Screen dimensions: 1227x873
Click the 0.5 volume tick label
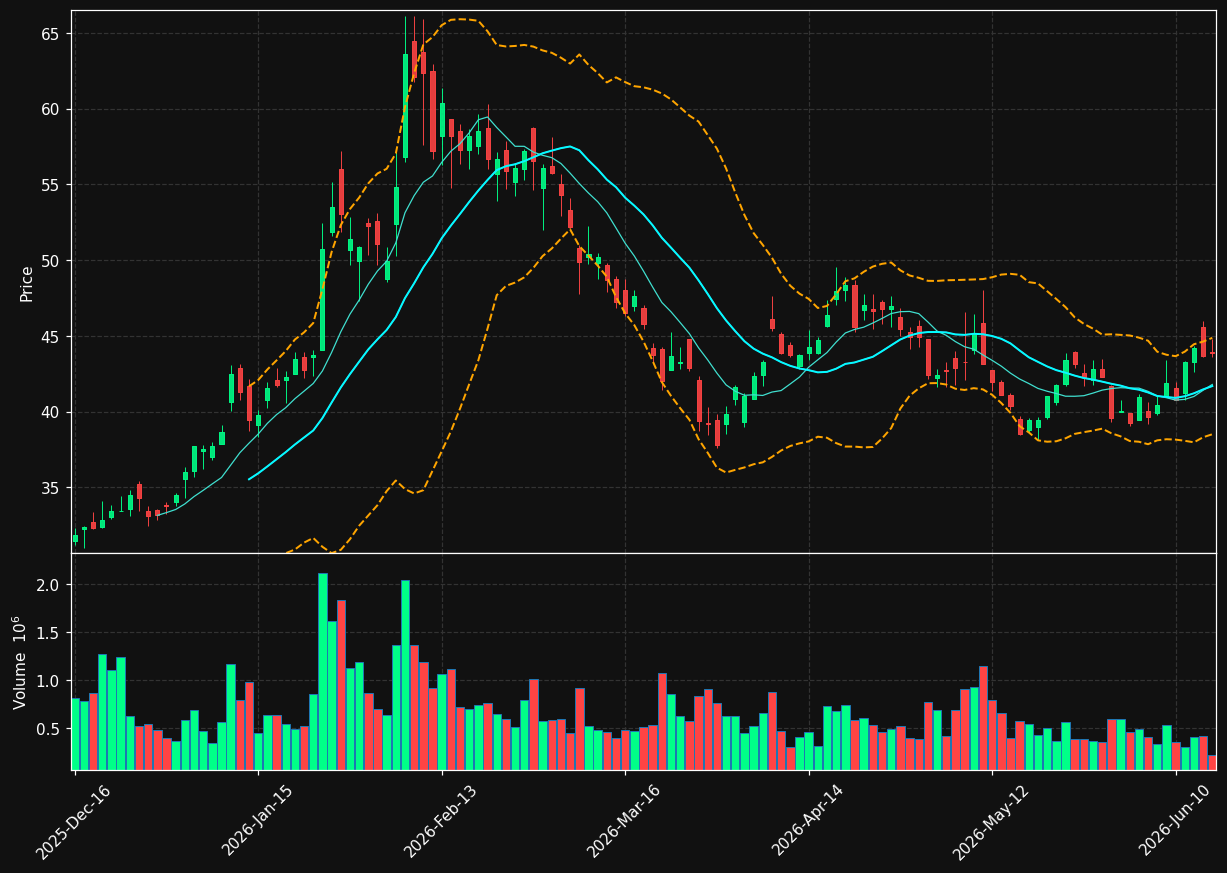[48, 729]
